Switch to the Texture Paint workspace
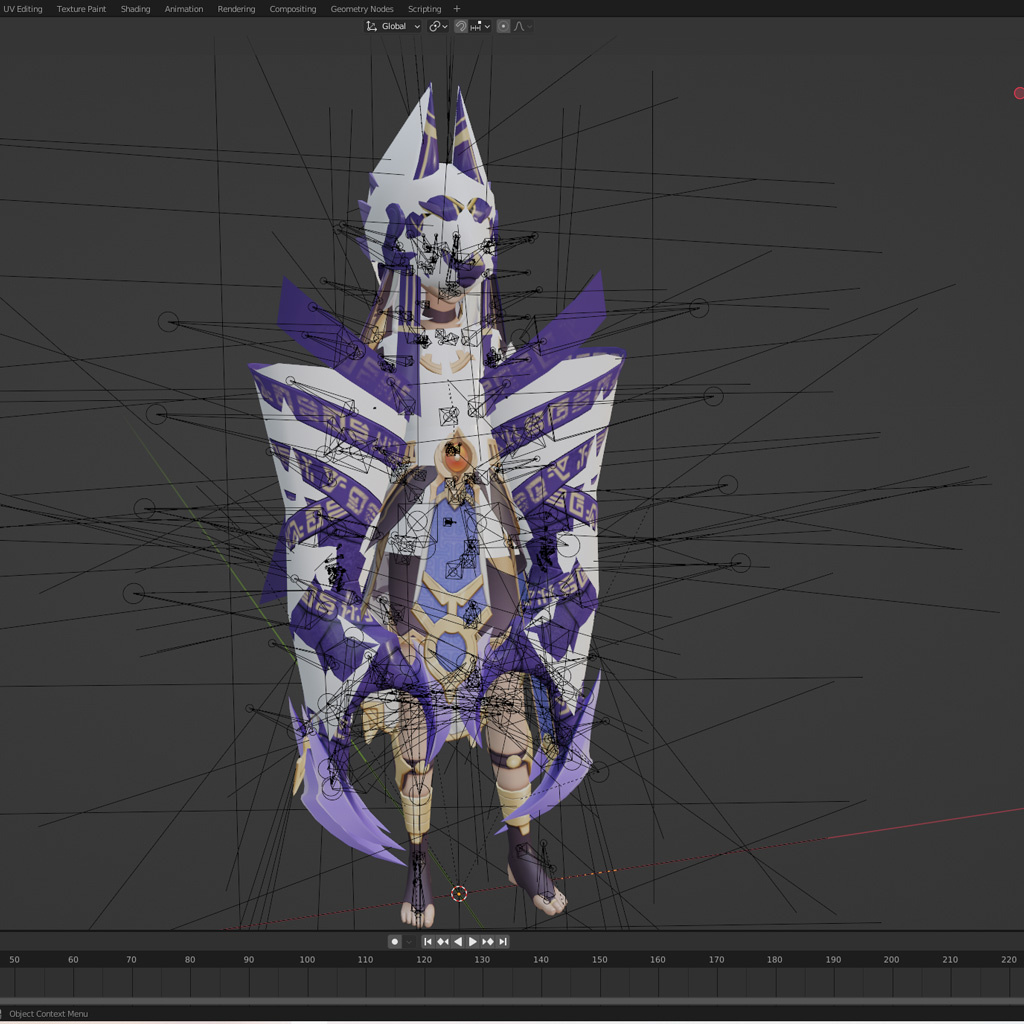Screen dimensions: 1024x1024 pos(81,8)
